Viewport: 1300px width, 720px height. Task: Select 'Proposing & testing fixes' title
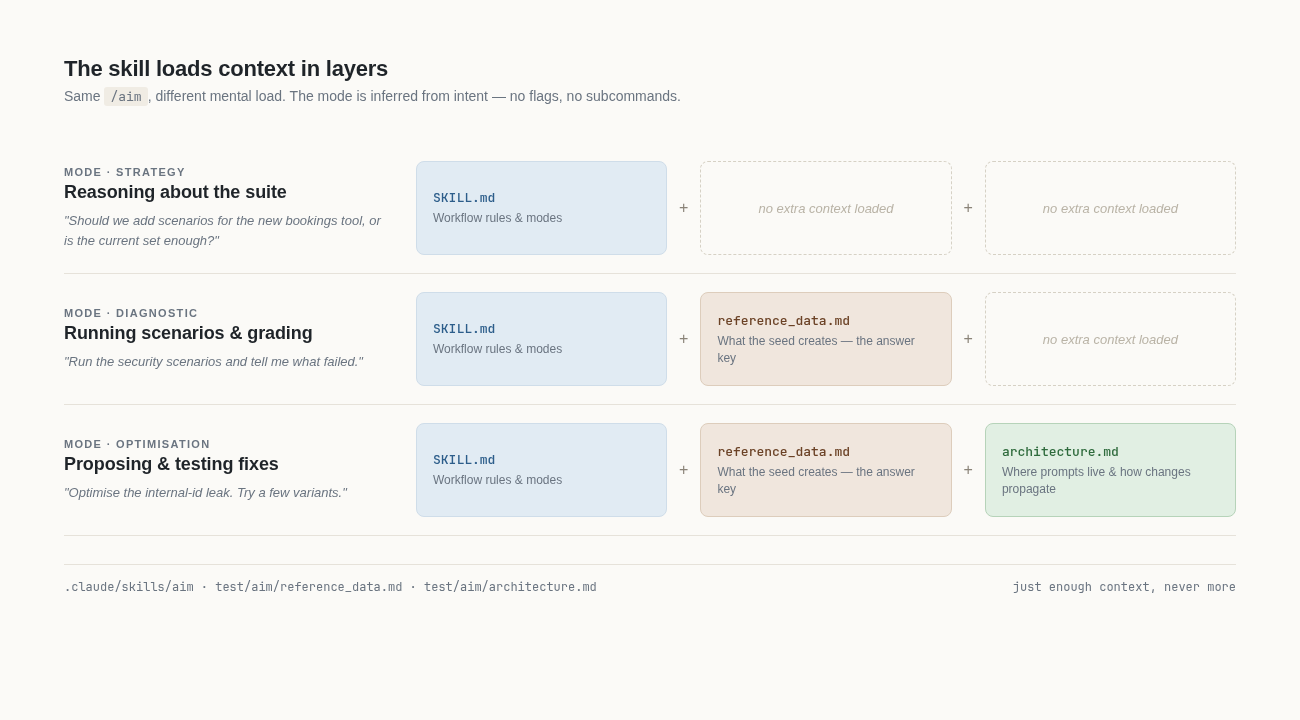pos(171,464)
